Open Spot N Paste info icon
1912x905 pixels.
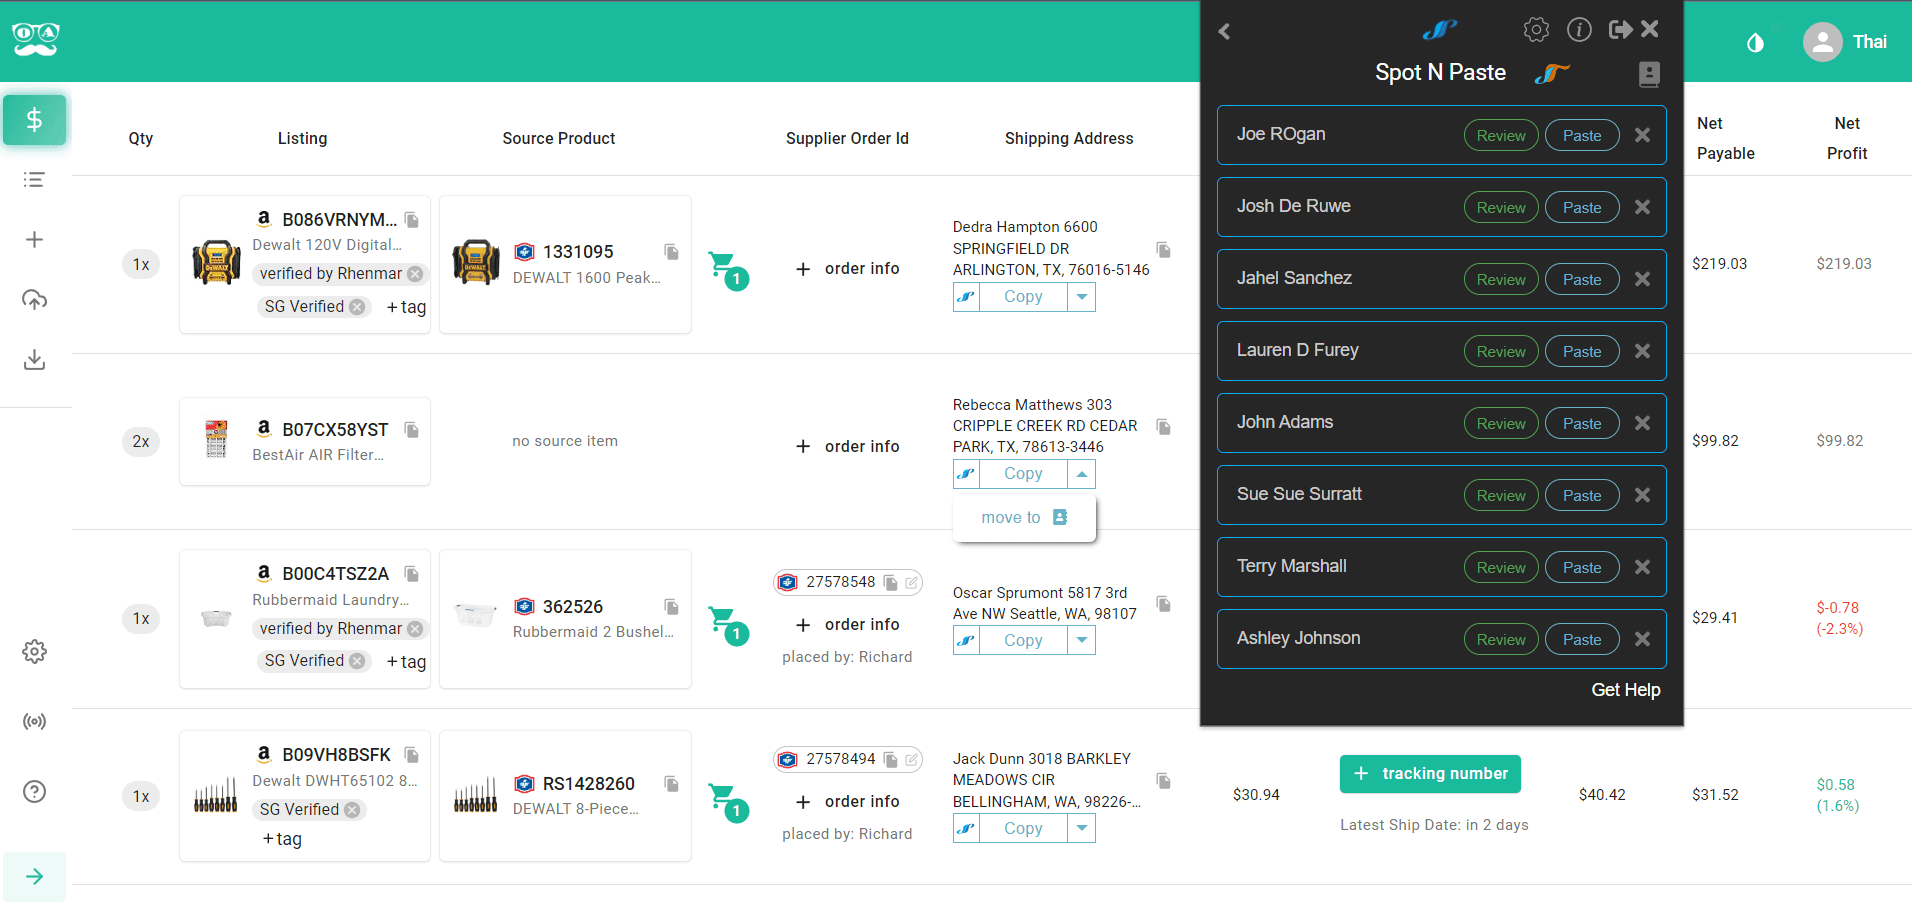(x=1579, y=30)
